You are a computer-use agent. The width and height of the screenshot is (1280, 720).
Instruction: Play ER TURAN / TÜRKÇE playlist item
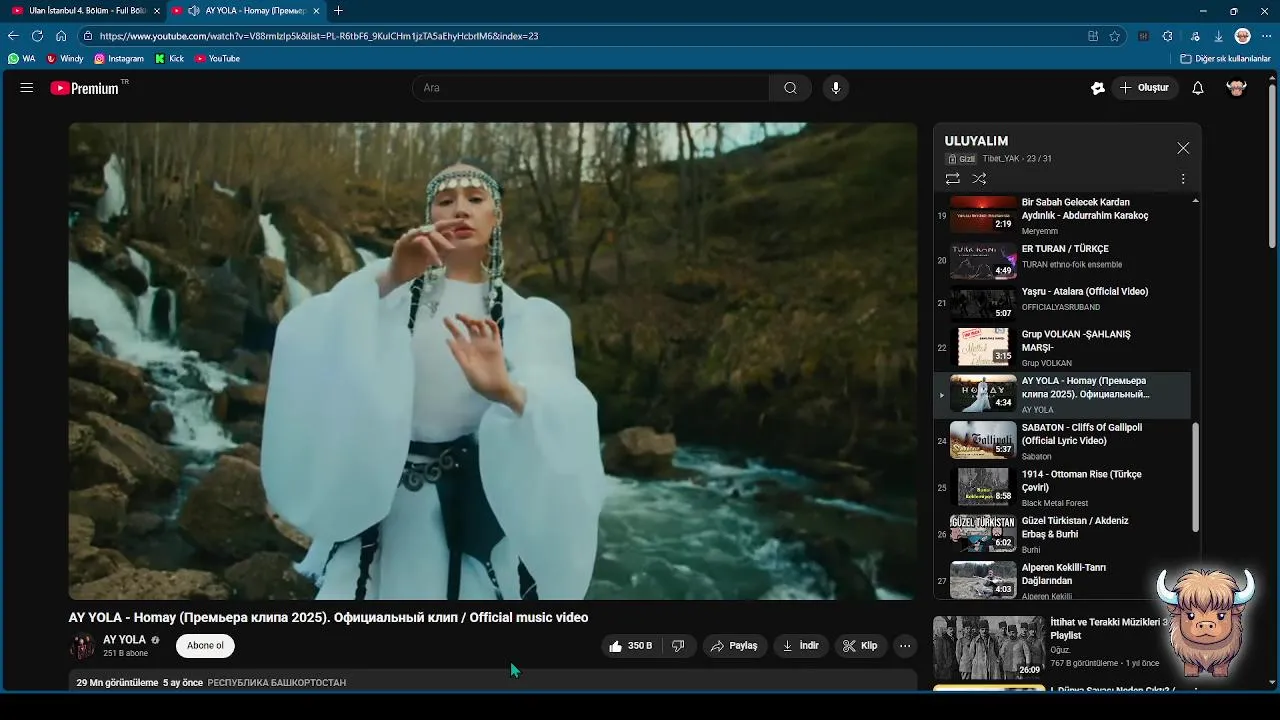click(x=1062, y=261)
